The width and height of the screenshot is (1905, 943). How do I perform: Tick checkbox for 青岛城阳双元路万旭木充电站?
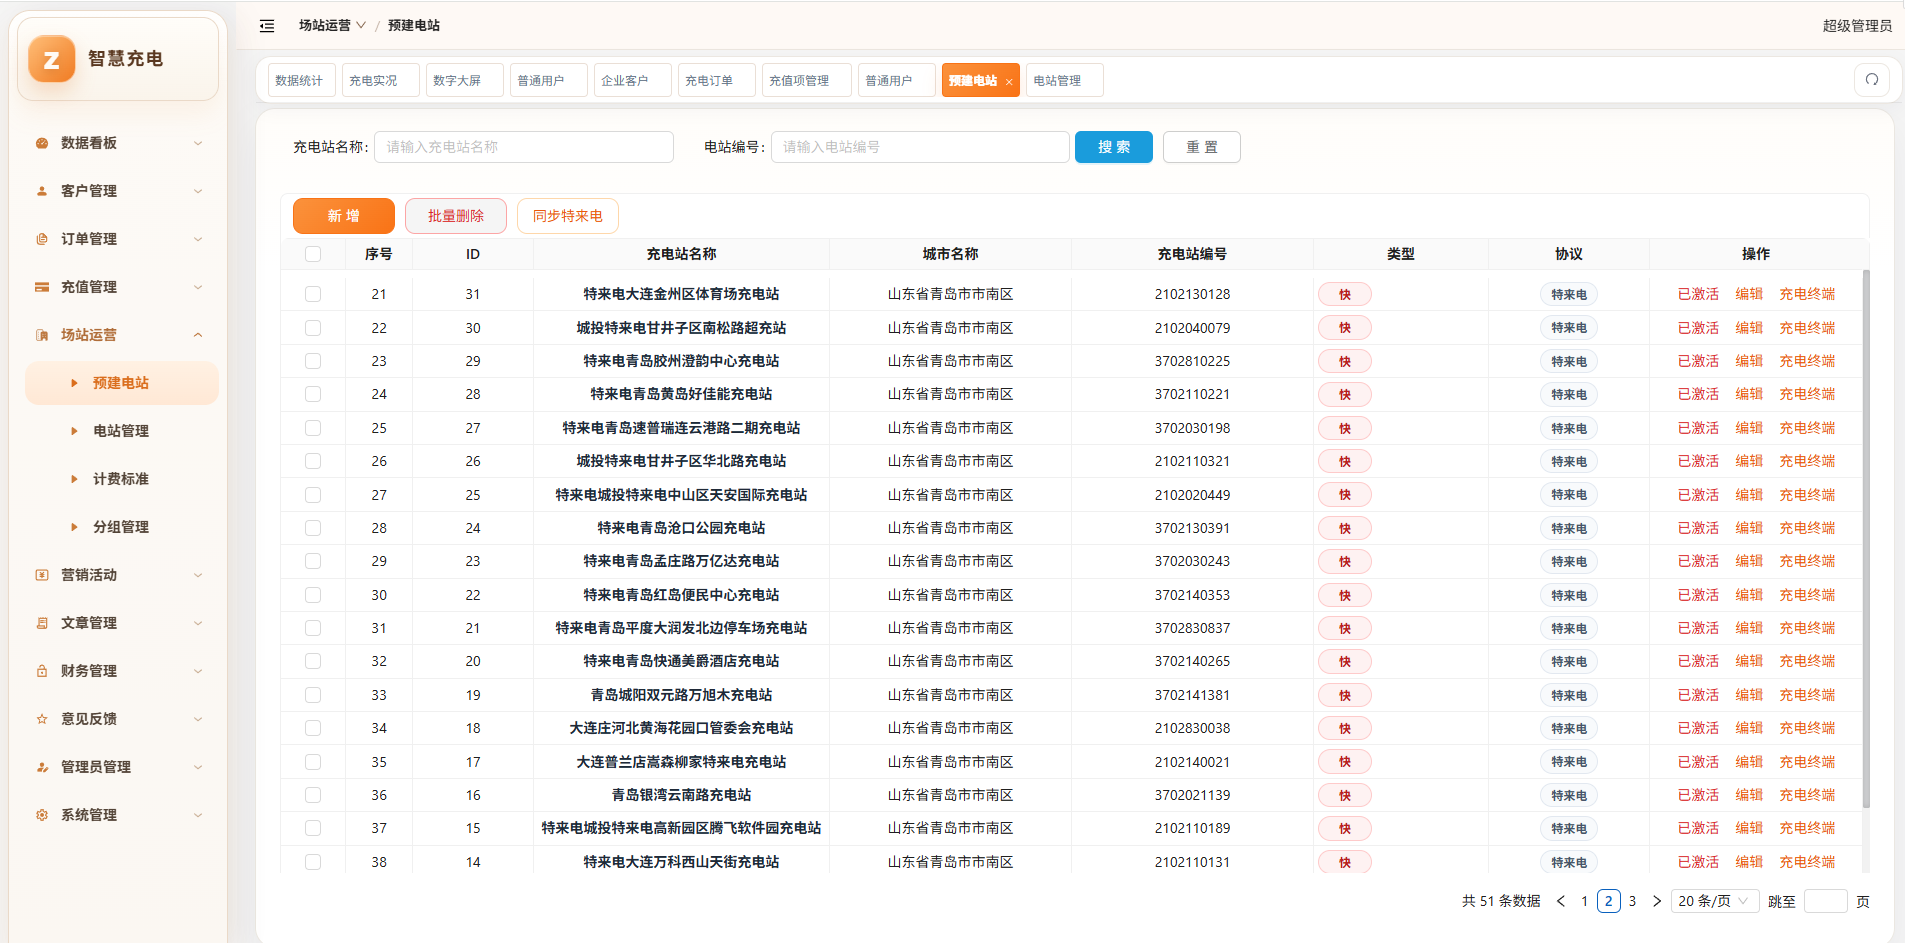[x=313, y=695]
